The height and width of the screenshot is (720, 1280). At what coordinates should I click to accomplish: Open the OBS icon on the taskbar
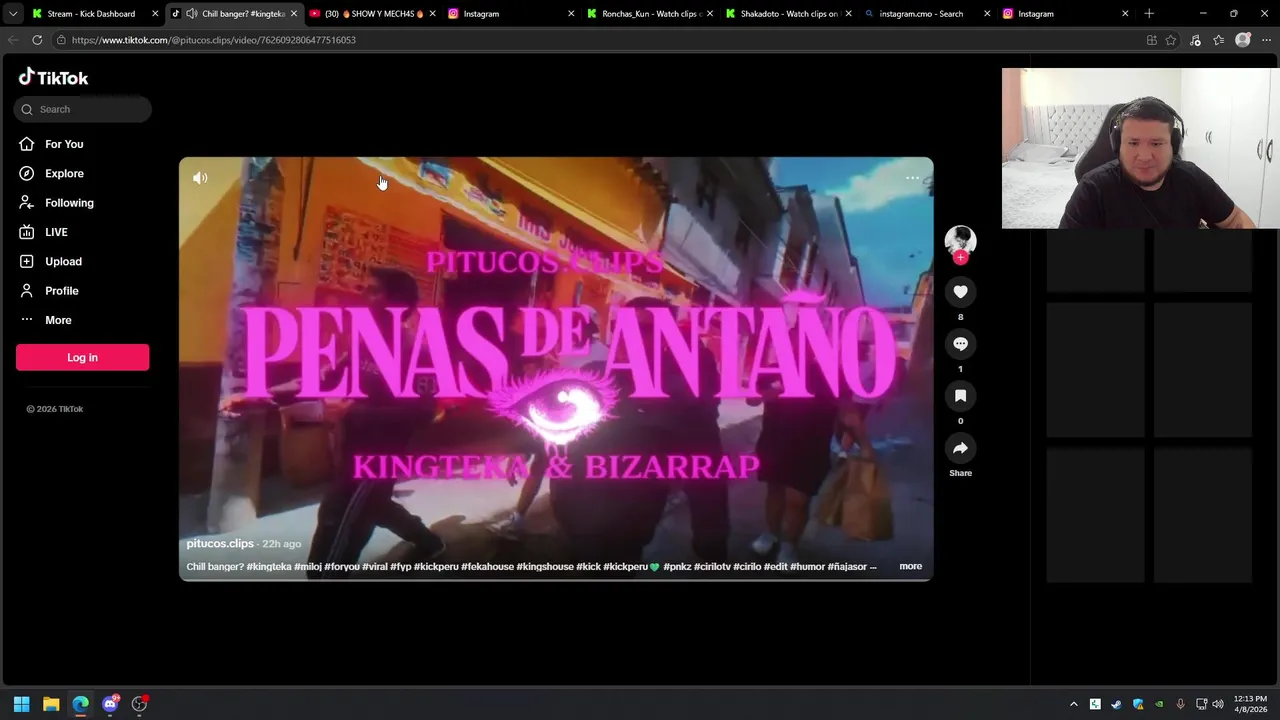(140, 704)
